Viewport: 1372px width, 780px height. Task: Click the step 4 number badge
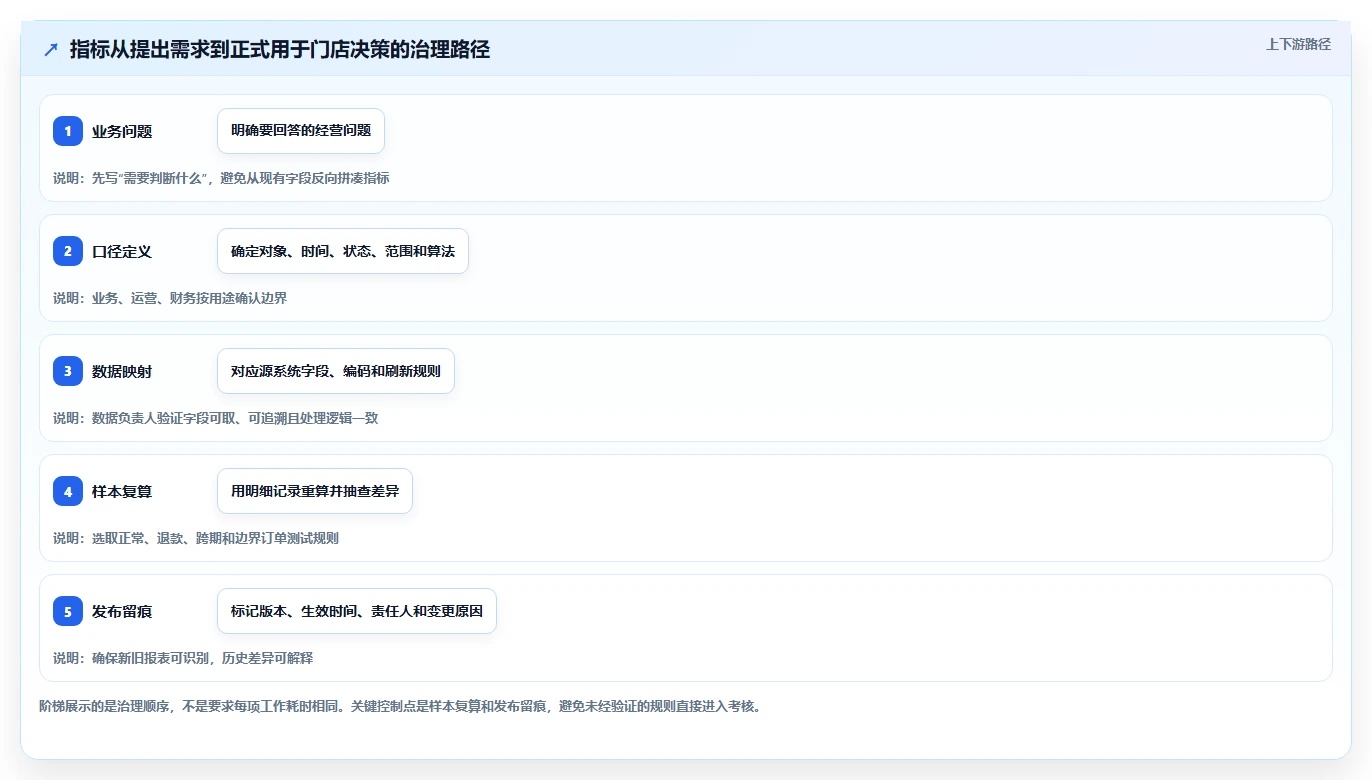(x=68, y=491)
